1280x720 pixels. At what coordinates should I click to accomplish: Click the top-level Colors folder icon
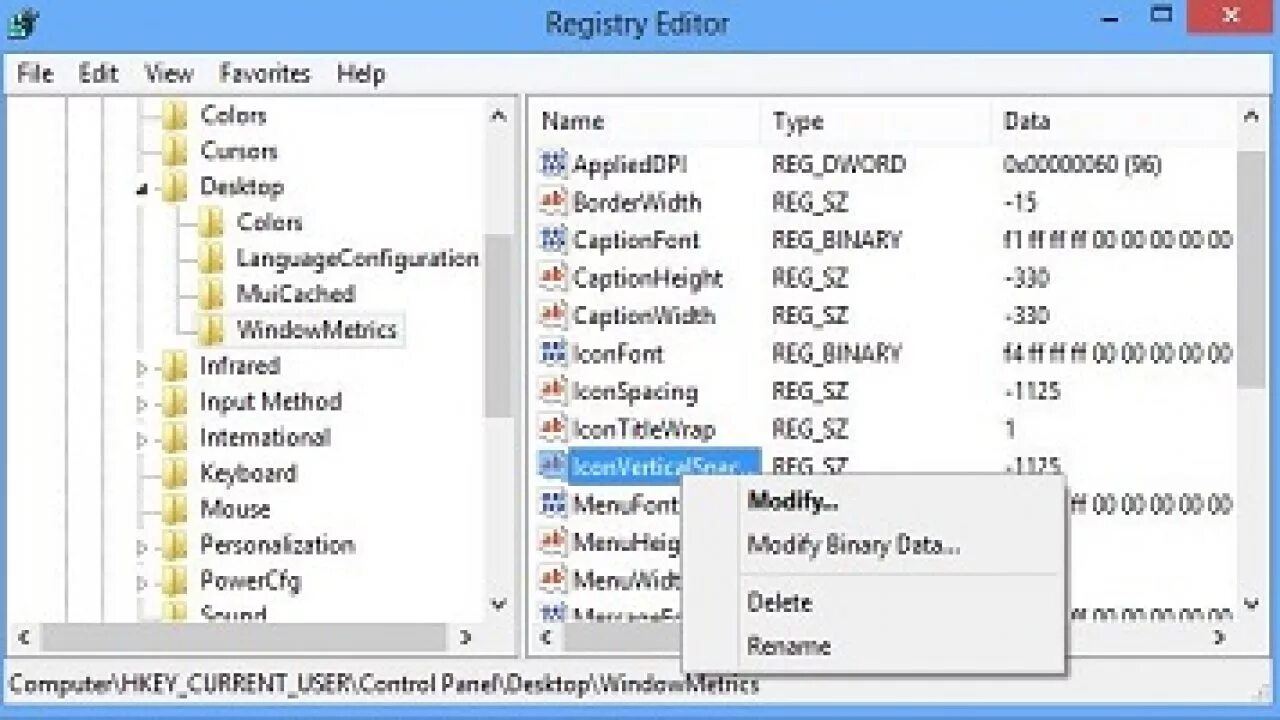[175, 115]
